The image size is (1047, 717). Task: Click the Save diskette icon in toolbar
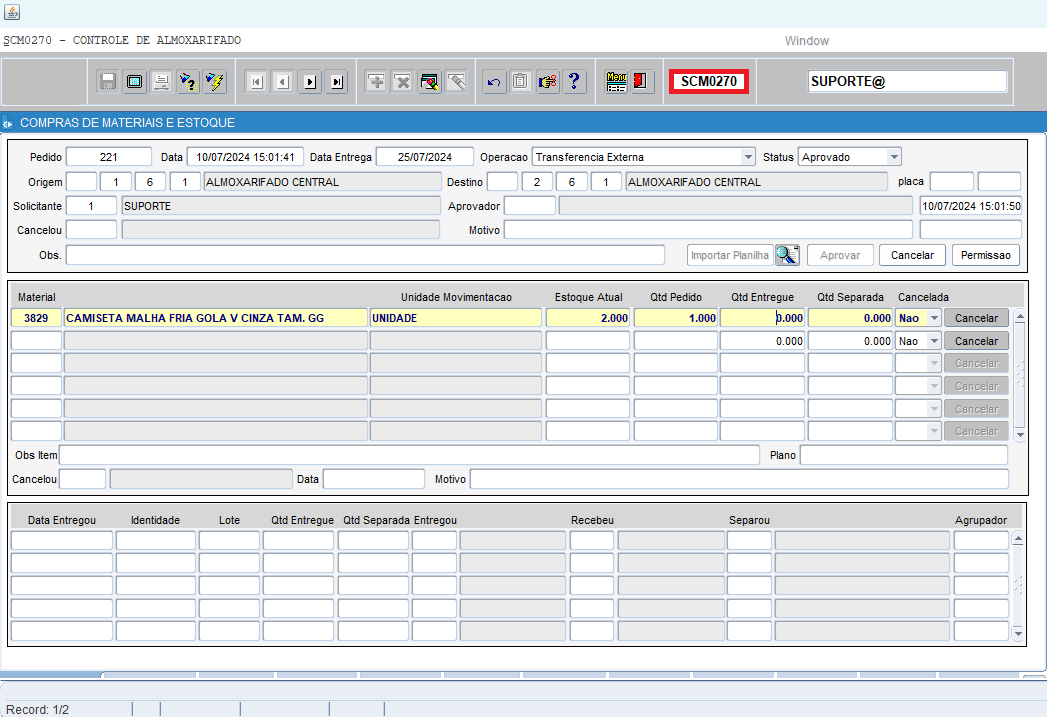108,81
